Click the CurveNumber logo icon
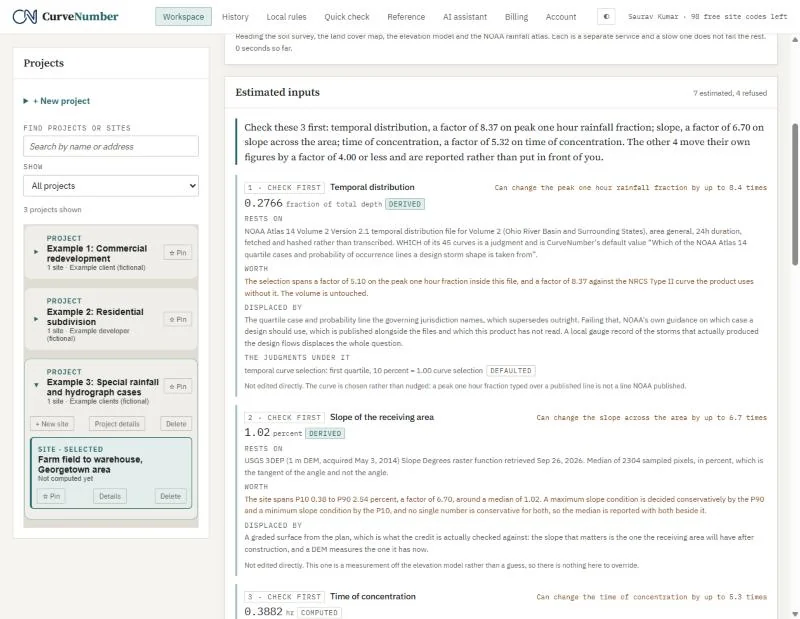Screen dimensions: 800x619 (x=24, y=16)
